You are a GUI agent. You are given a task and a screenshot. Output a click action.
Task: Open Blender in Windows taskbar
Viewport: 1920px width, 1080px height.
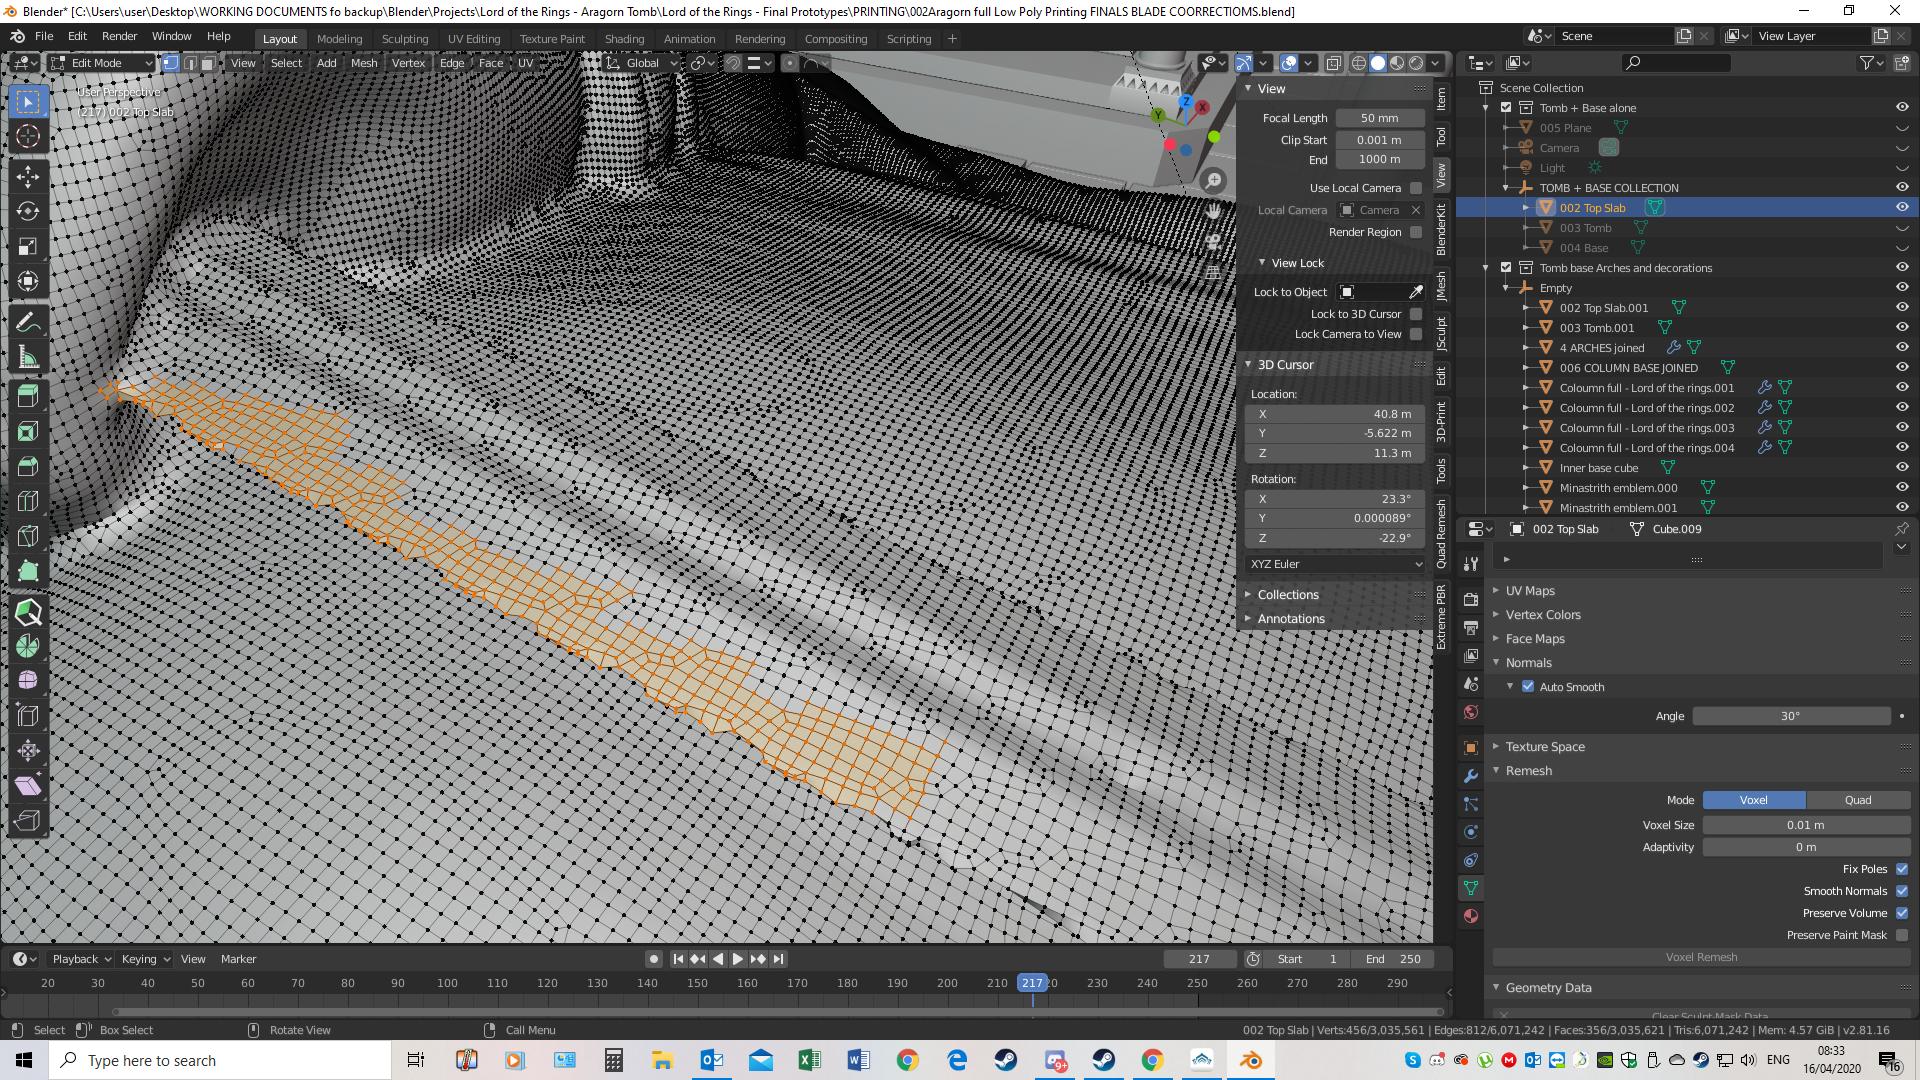1250,1060
